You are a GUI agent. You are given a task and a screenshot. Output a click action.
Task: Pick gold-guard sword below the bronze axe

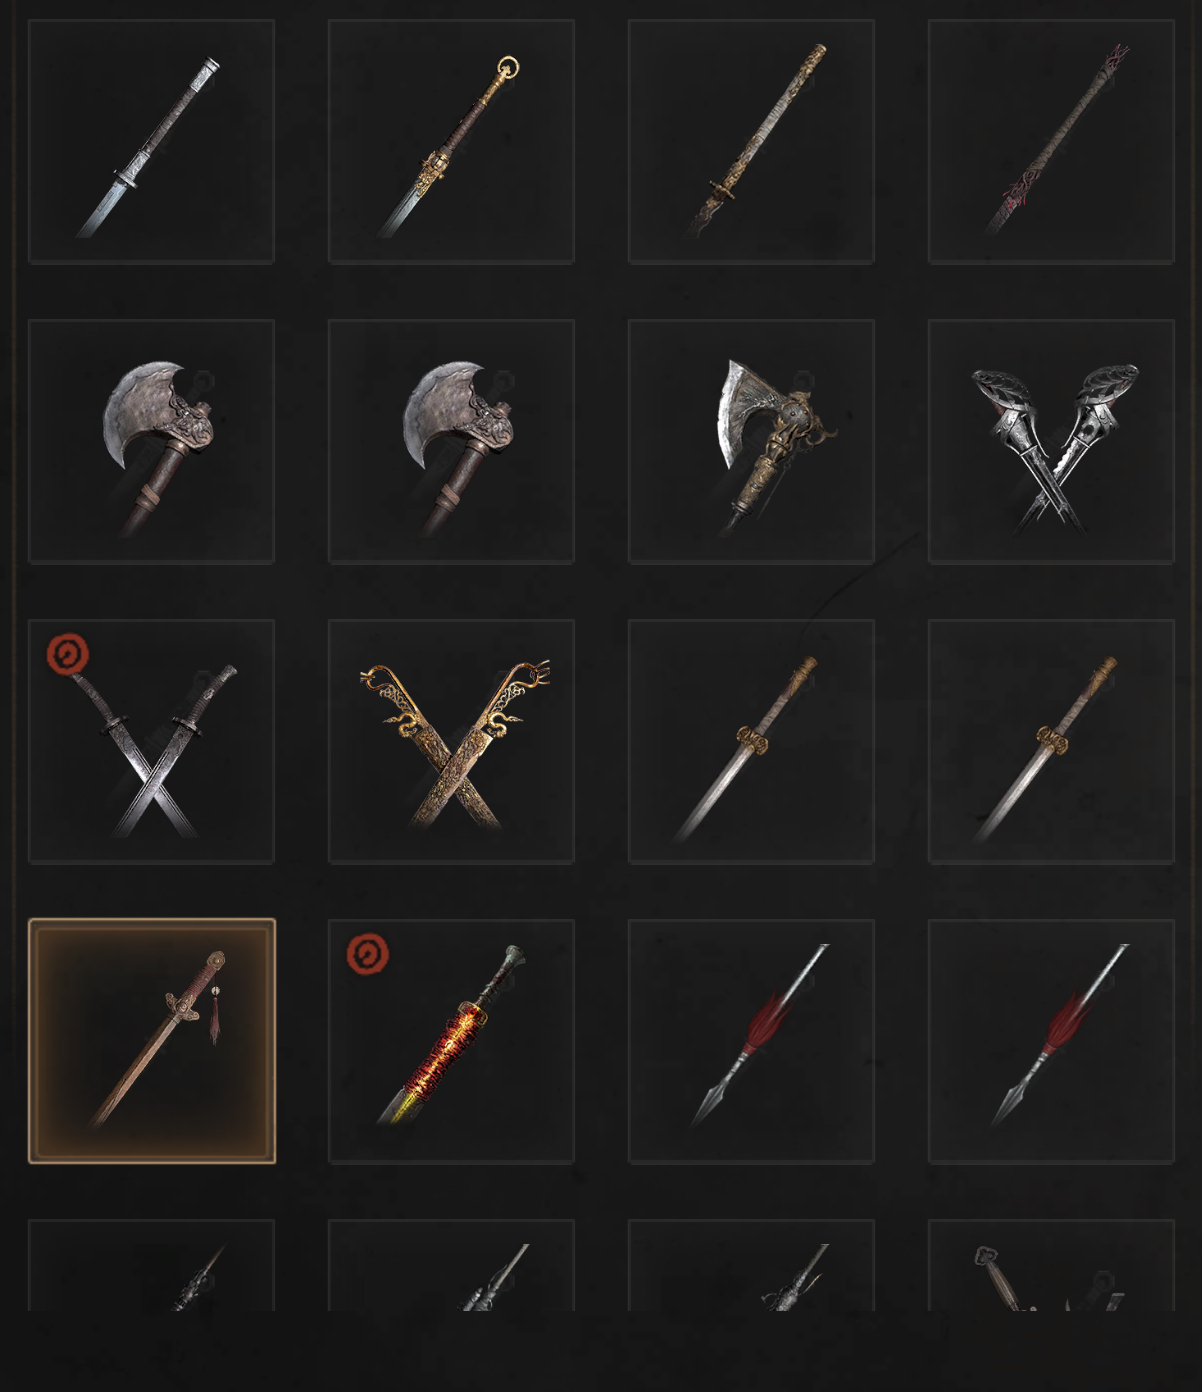tap(751, 741)
